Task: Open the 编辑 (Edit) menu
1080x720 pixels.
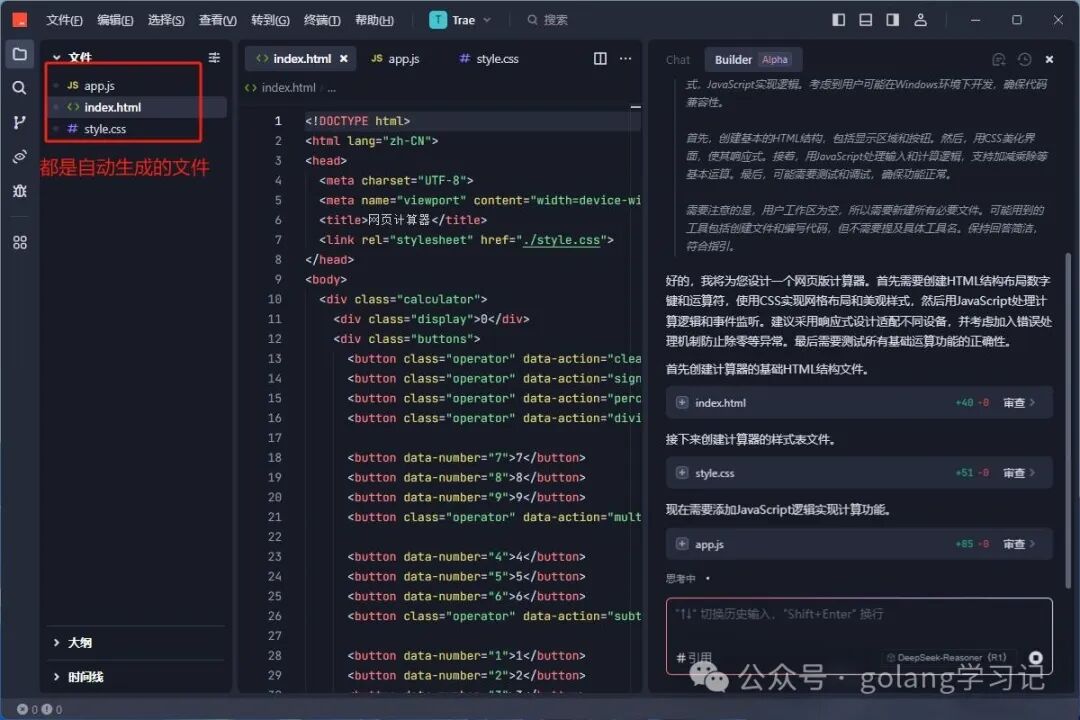Action: point(115,20)
